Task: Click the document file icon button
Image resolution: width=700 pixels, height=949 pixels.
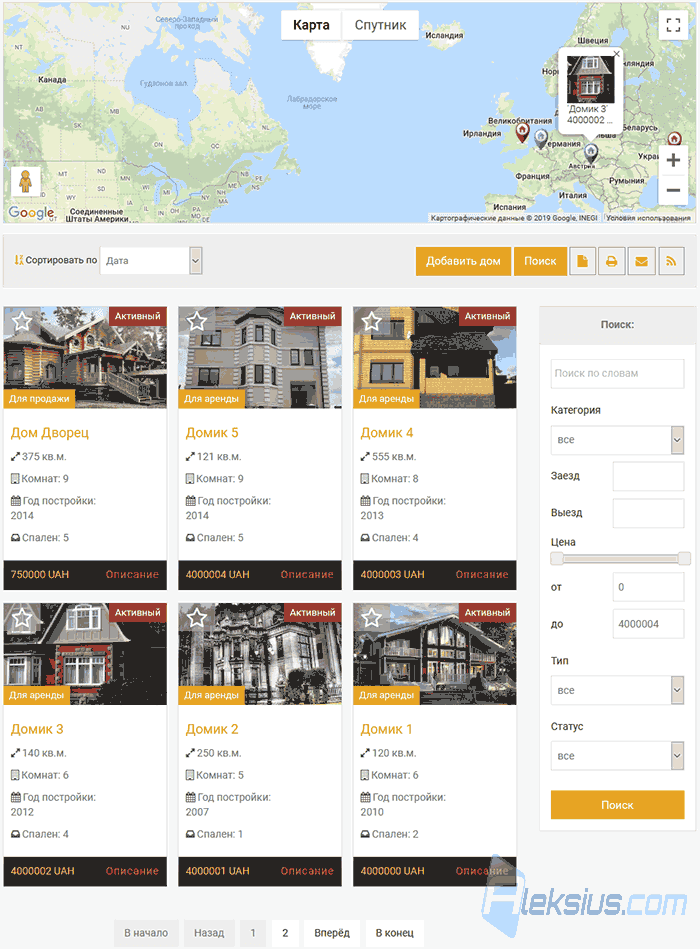Action: click(582, 261)
